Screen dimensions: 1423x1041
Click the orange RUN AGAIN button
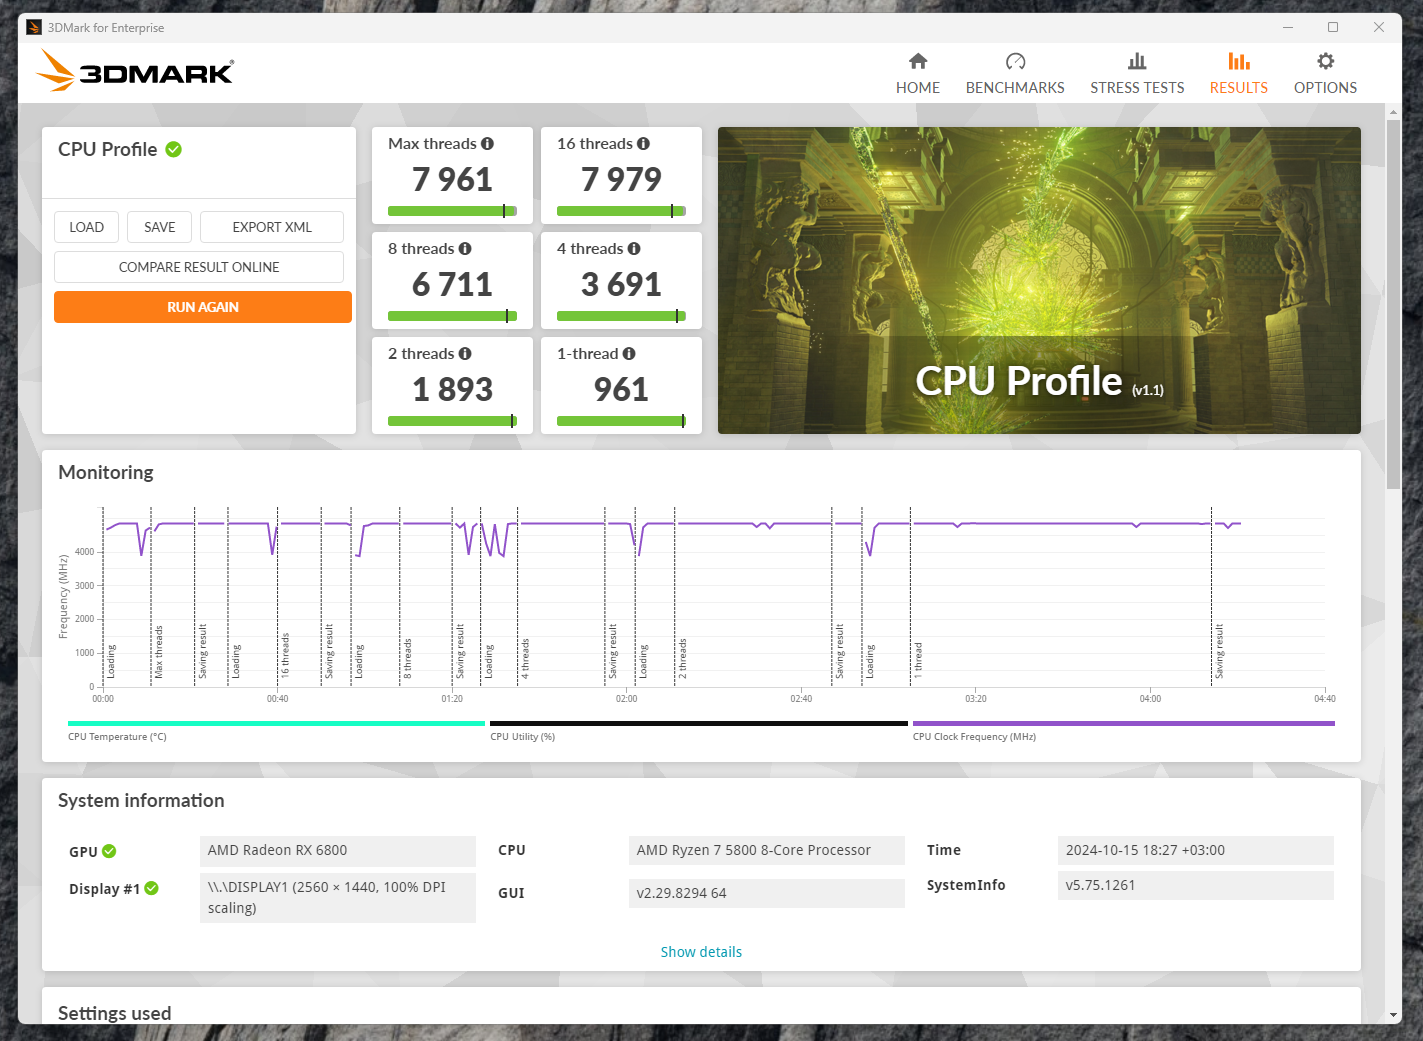[x=203, y=307]
